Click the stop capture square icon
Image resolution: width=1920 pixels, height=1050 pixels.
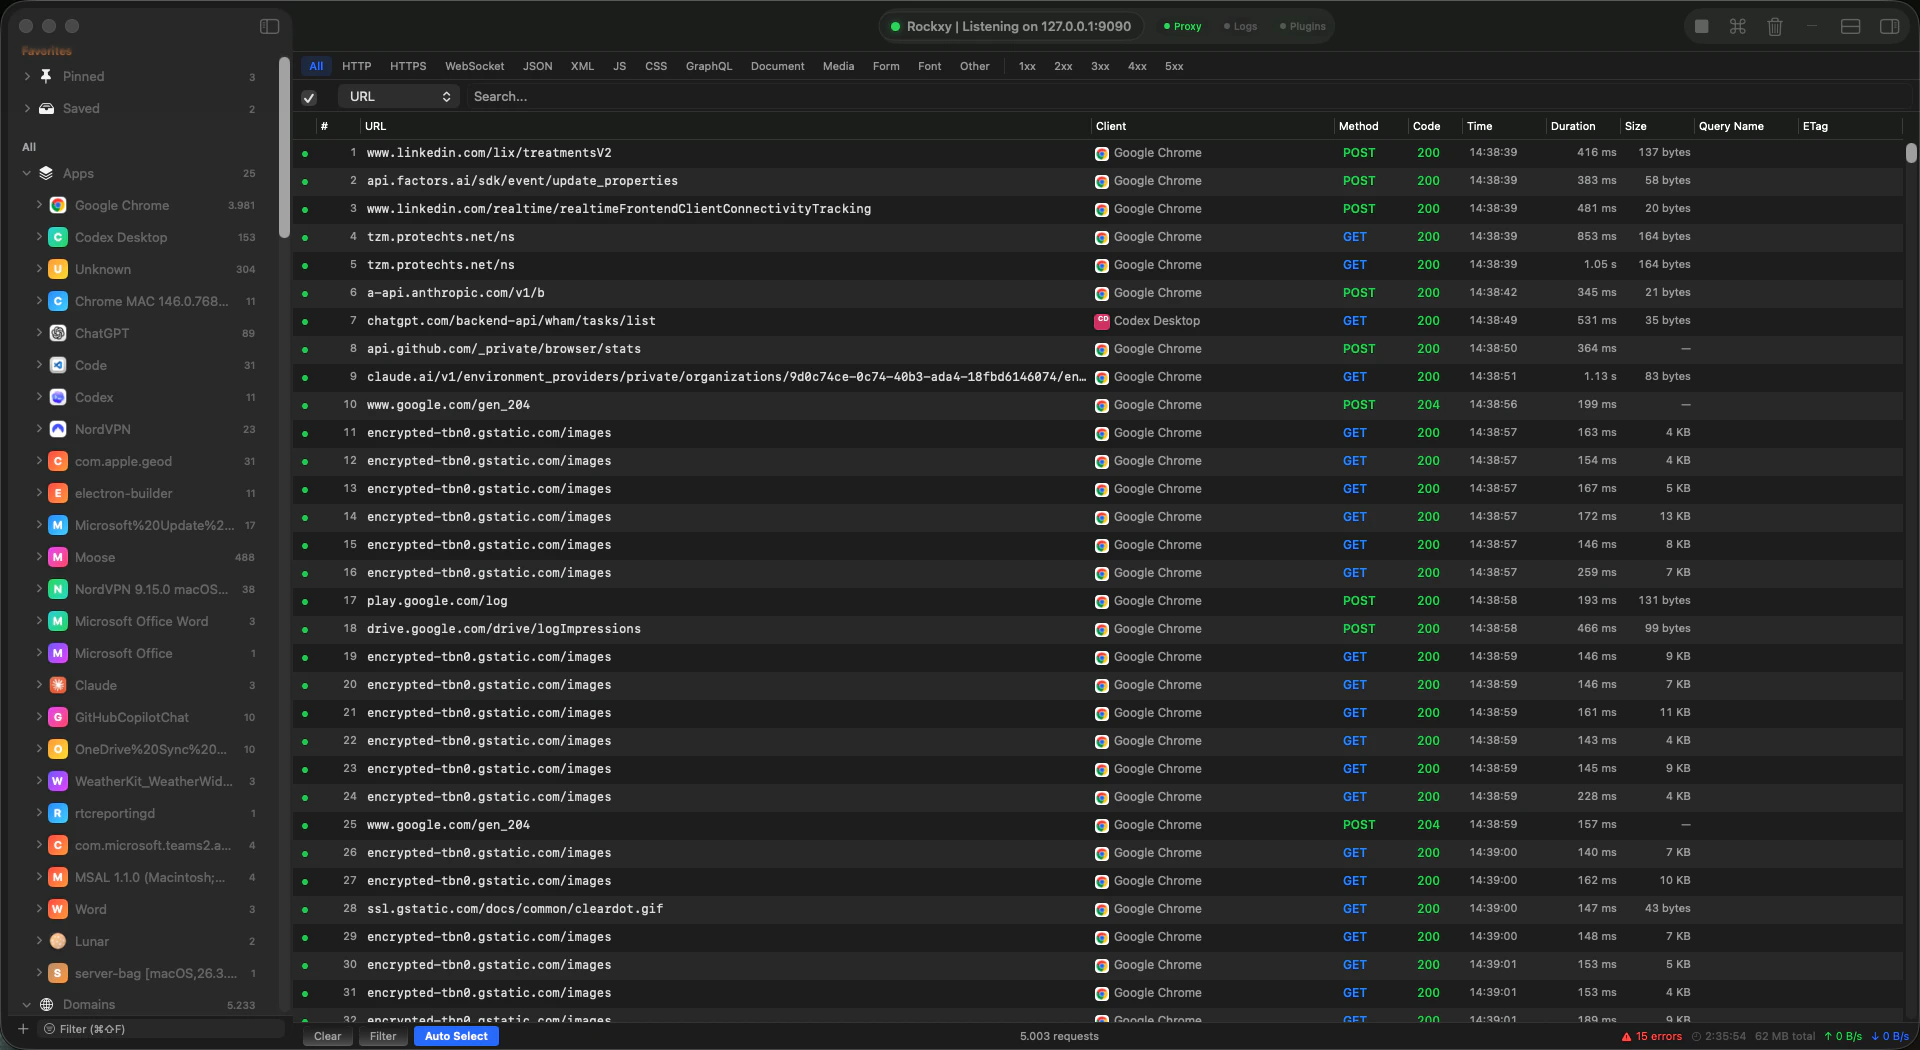[1701, 26]
